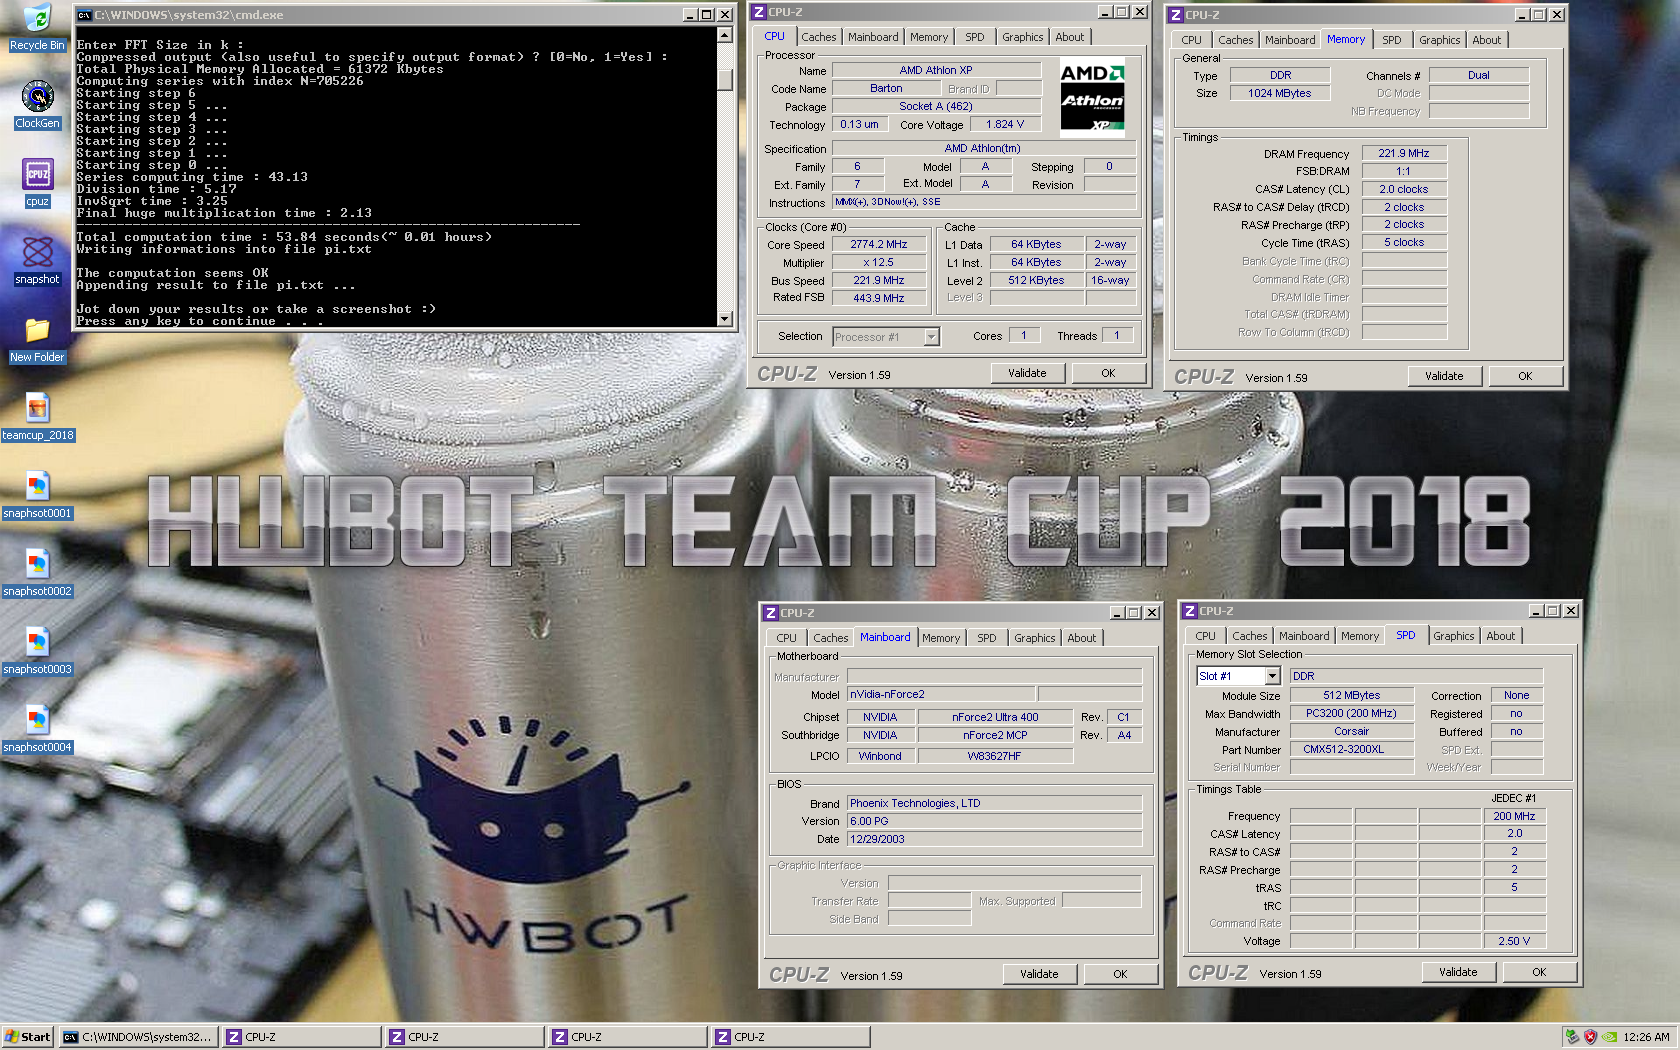Select the last CPU-Z taskbar button
Screen dimensions: 1680x1050
[x=791, y=1037]
